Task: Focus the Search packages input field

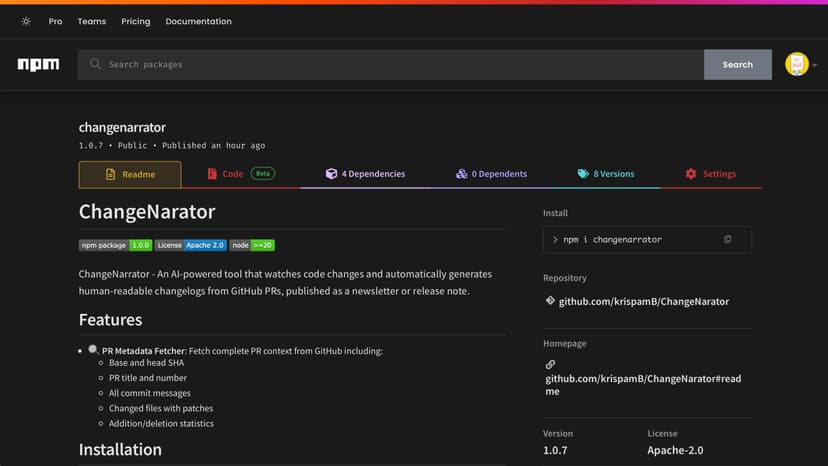Action: click(391, 64)
